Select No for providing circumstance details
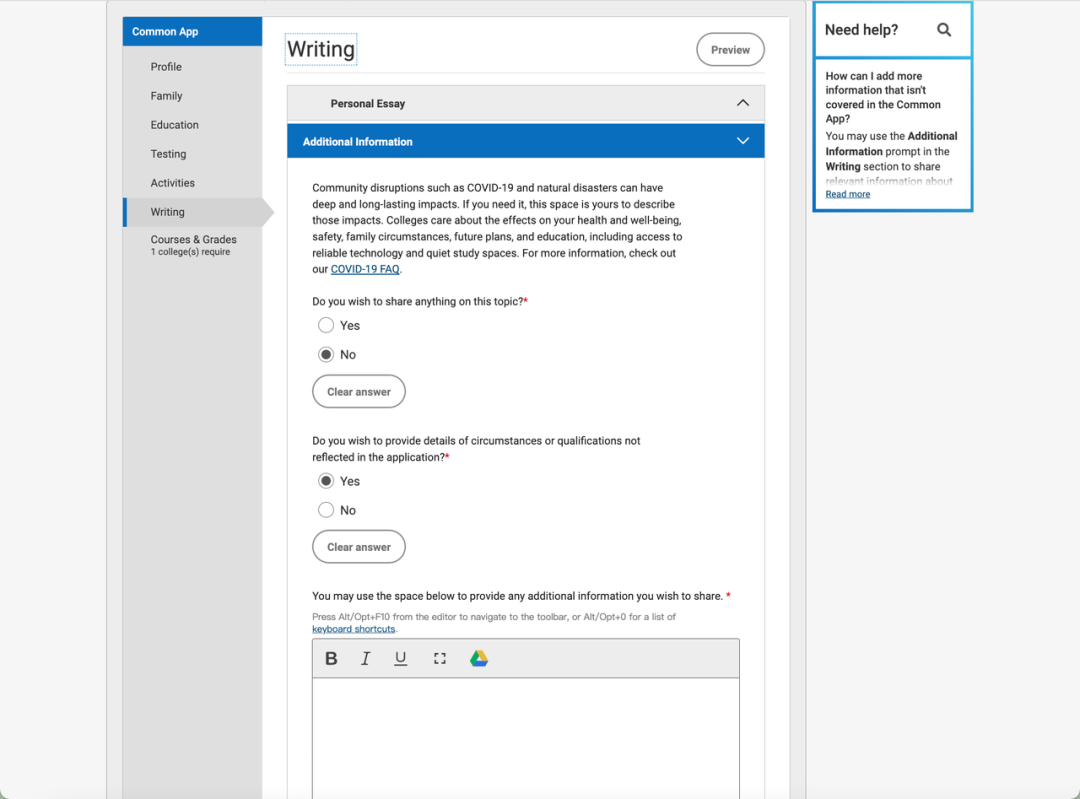1080x799 pixels. pos(326,510)
